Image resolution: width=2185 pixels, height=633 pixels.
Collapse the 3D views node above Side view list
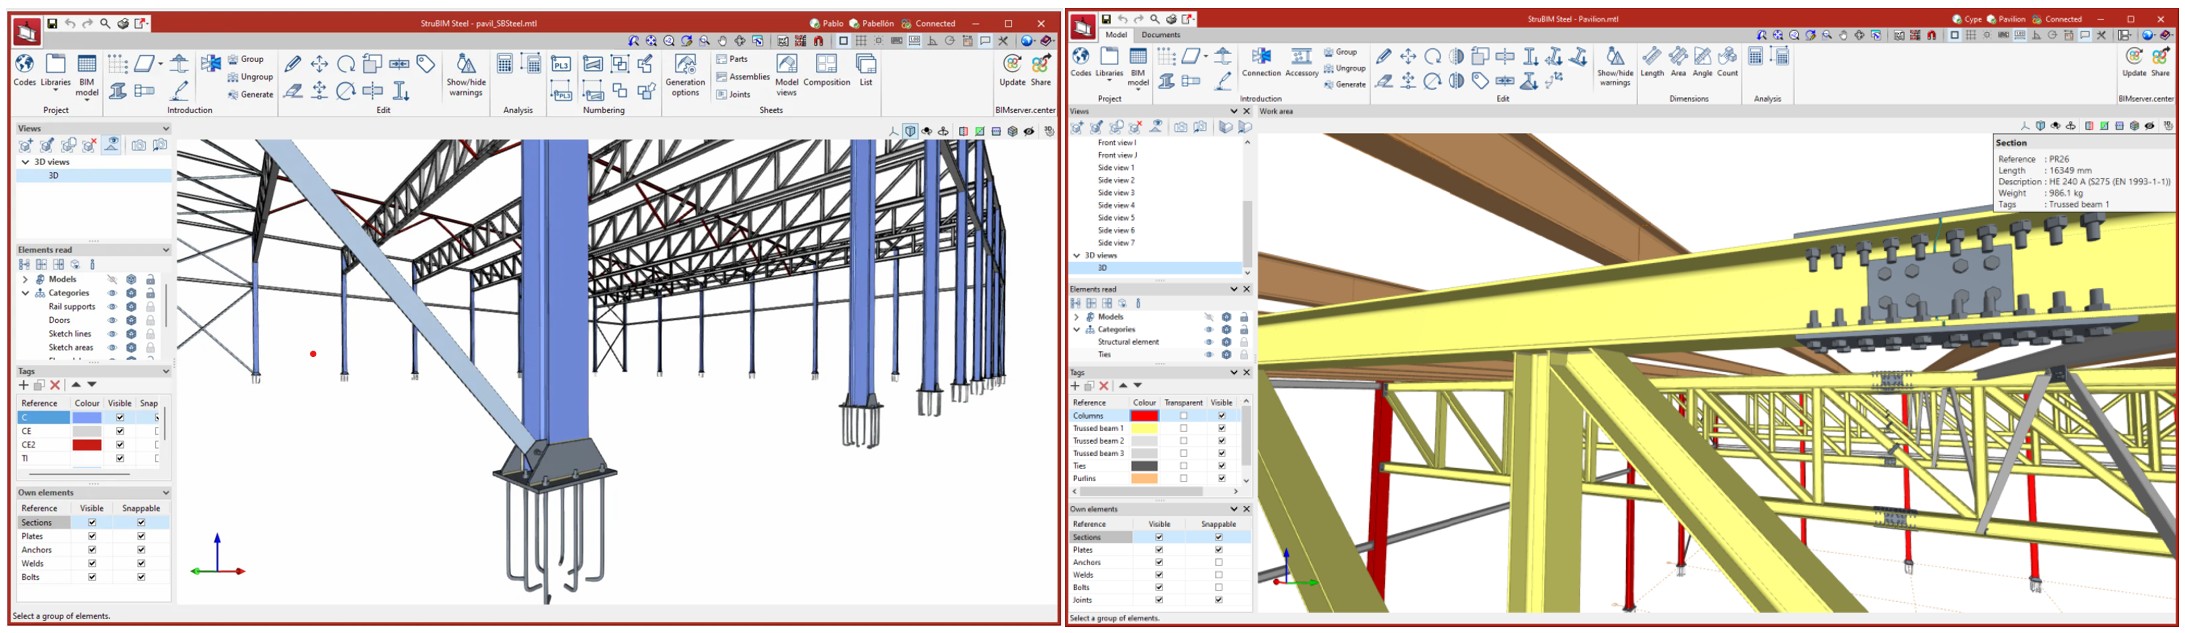[x=1077, y=256]
